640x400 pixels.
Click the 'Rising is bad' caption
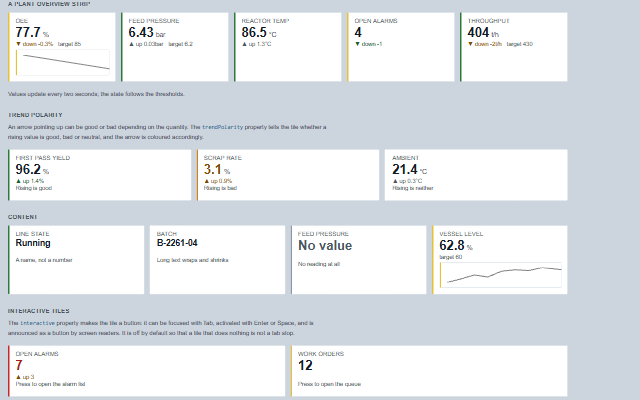point(220,188)
